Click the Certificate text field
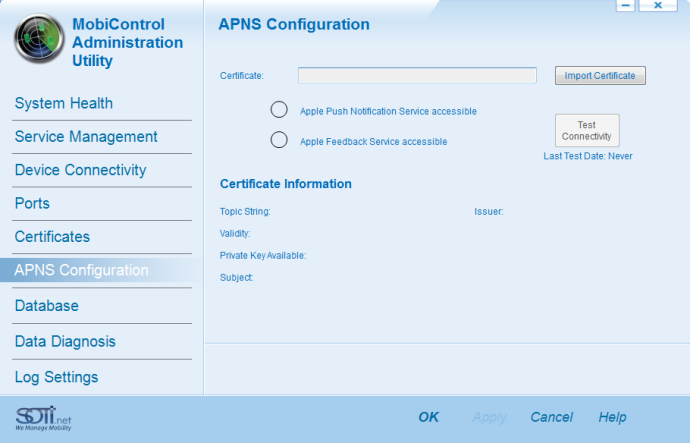The width and height of the screenshot is (690, 443). 417,75
